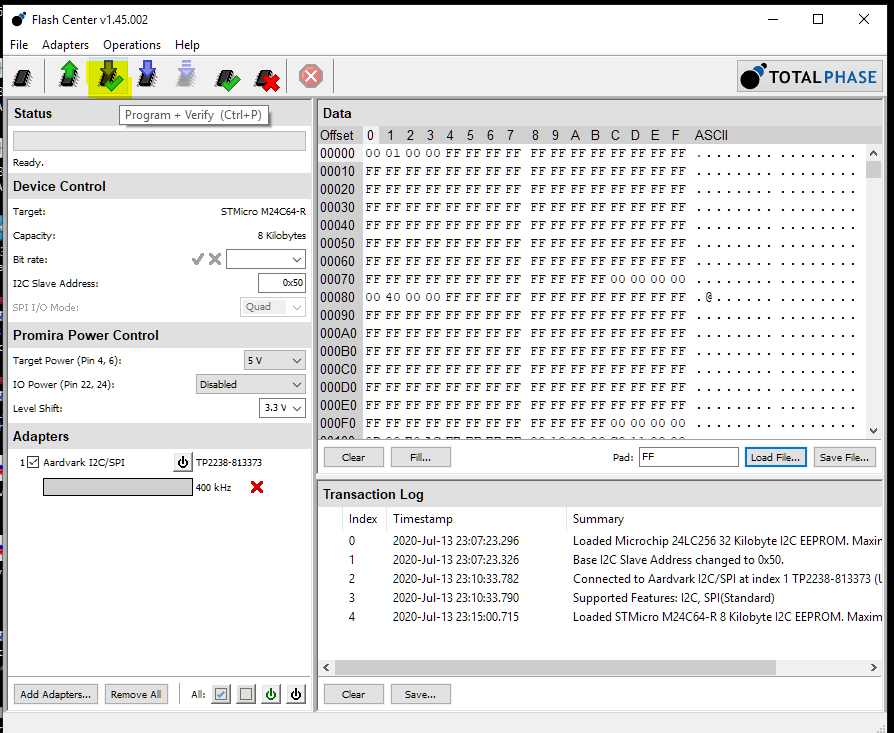Click the Program + Verify toolbar icon
This screenshot has height=733, width=894.
pyautogui.click(x=108, y=76)
